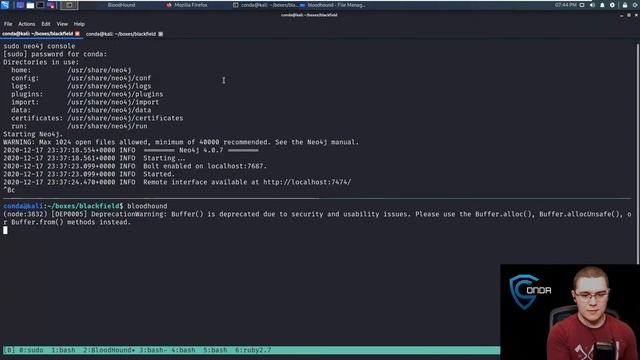Open the Edit menu
Viewport: 640px width, 360px height.
[46, 24]
